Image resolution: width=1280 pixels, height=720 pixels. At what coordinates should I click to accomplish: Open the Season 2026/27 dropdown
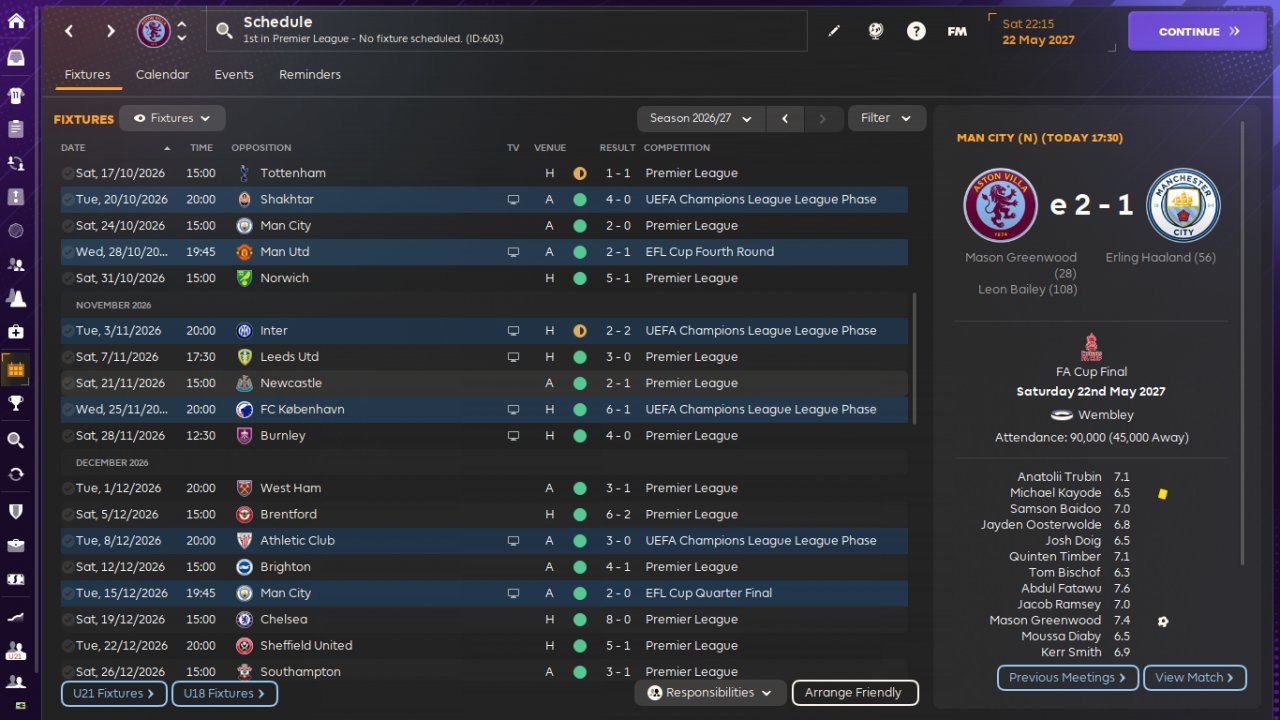pyautogui.click(x=701, y=118)
